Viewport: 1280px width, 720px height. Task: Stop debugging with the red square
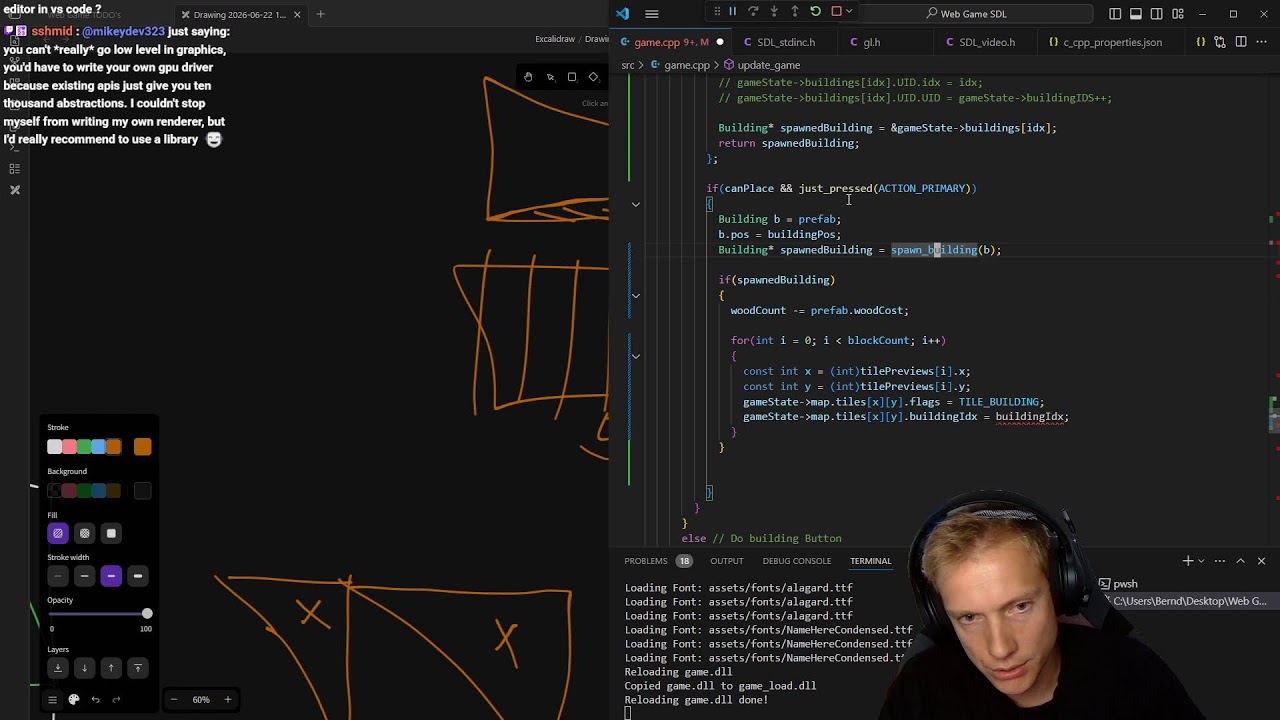[x=837, y=12]
